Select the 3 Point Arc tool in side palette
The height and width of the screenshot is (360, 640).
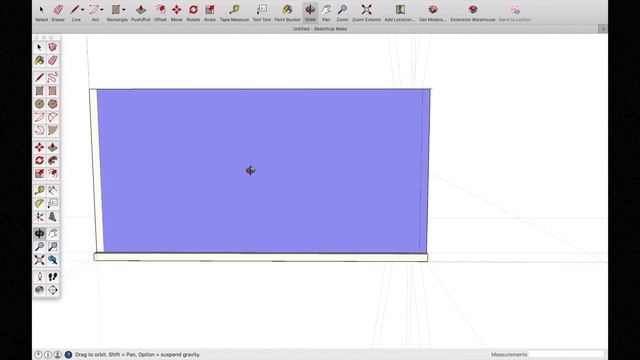coord(40,130)
